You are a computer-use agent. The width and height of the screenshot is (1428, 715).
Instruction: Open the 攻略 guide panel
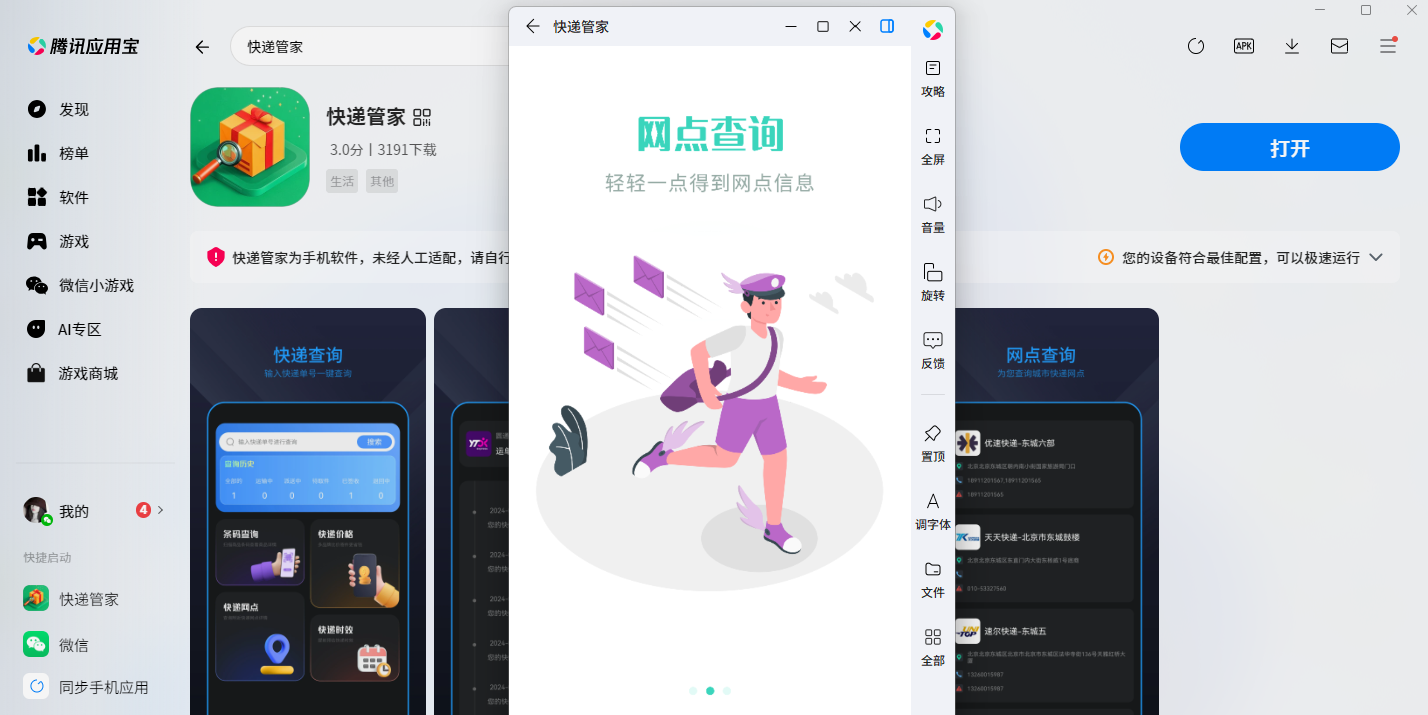[x=932, y=78]
